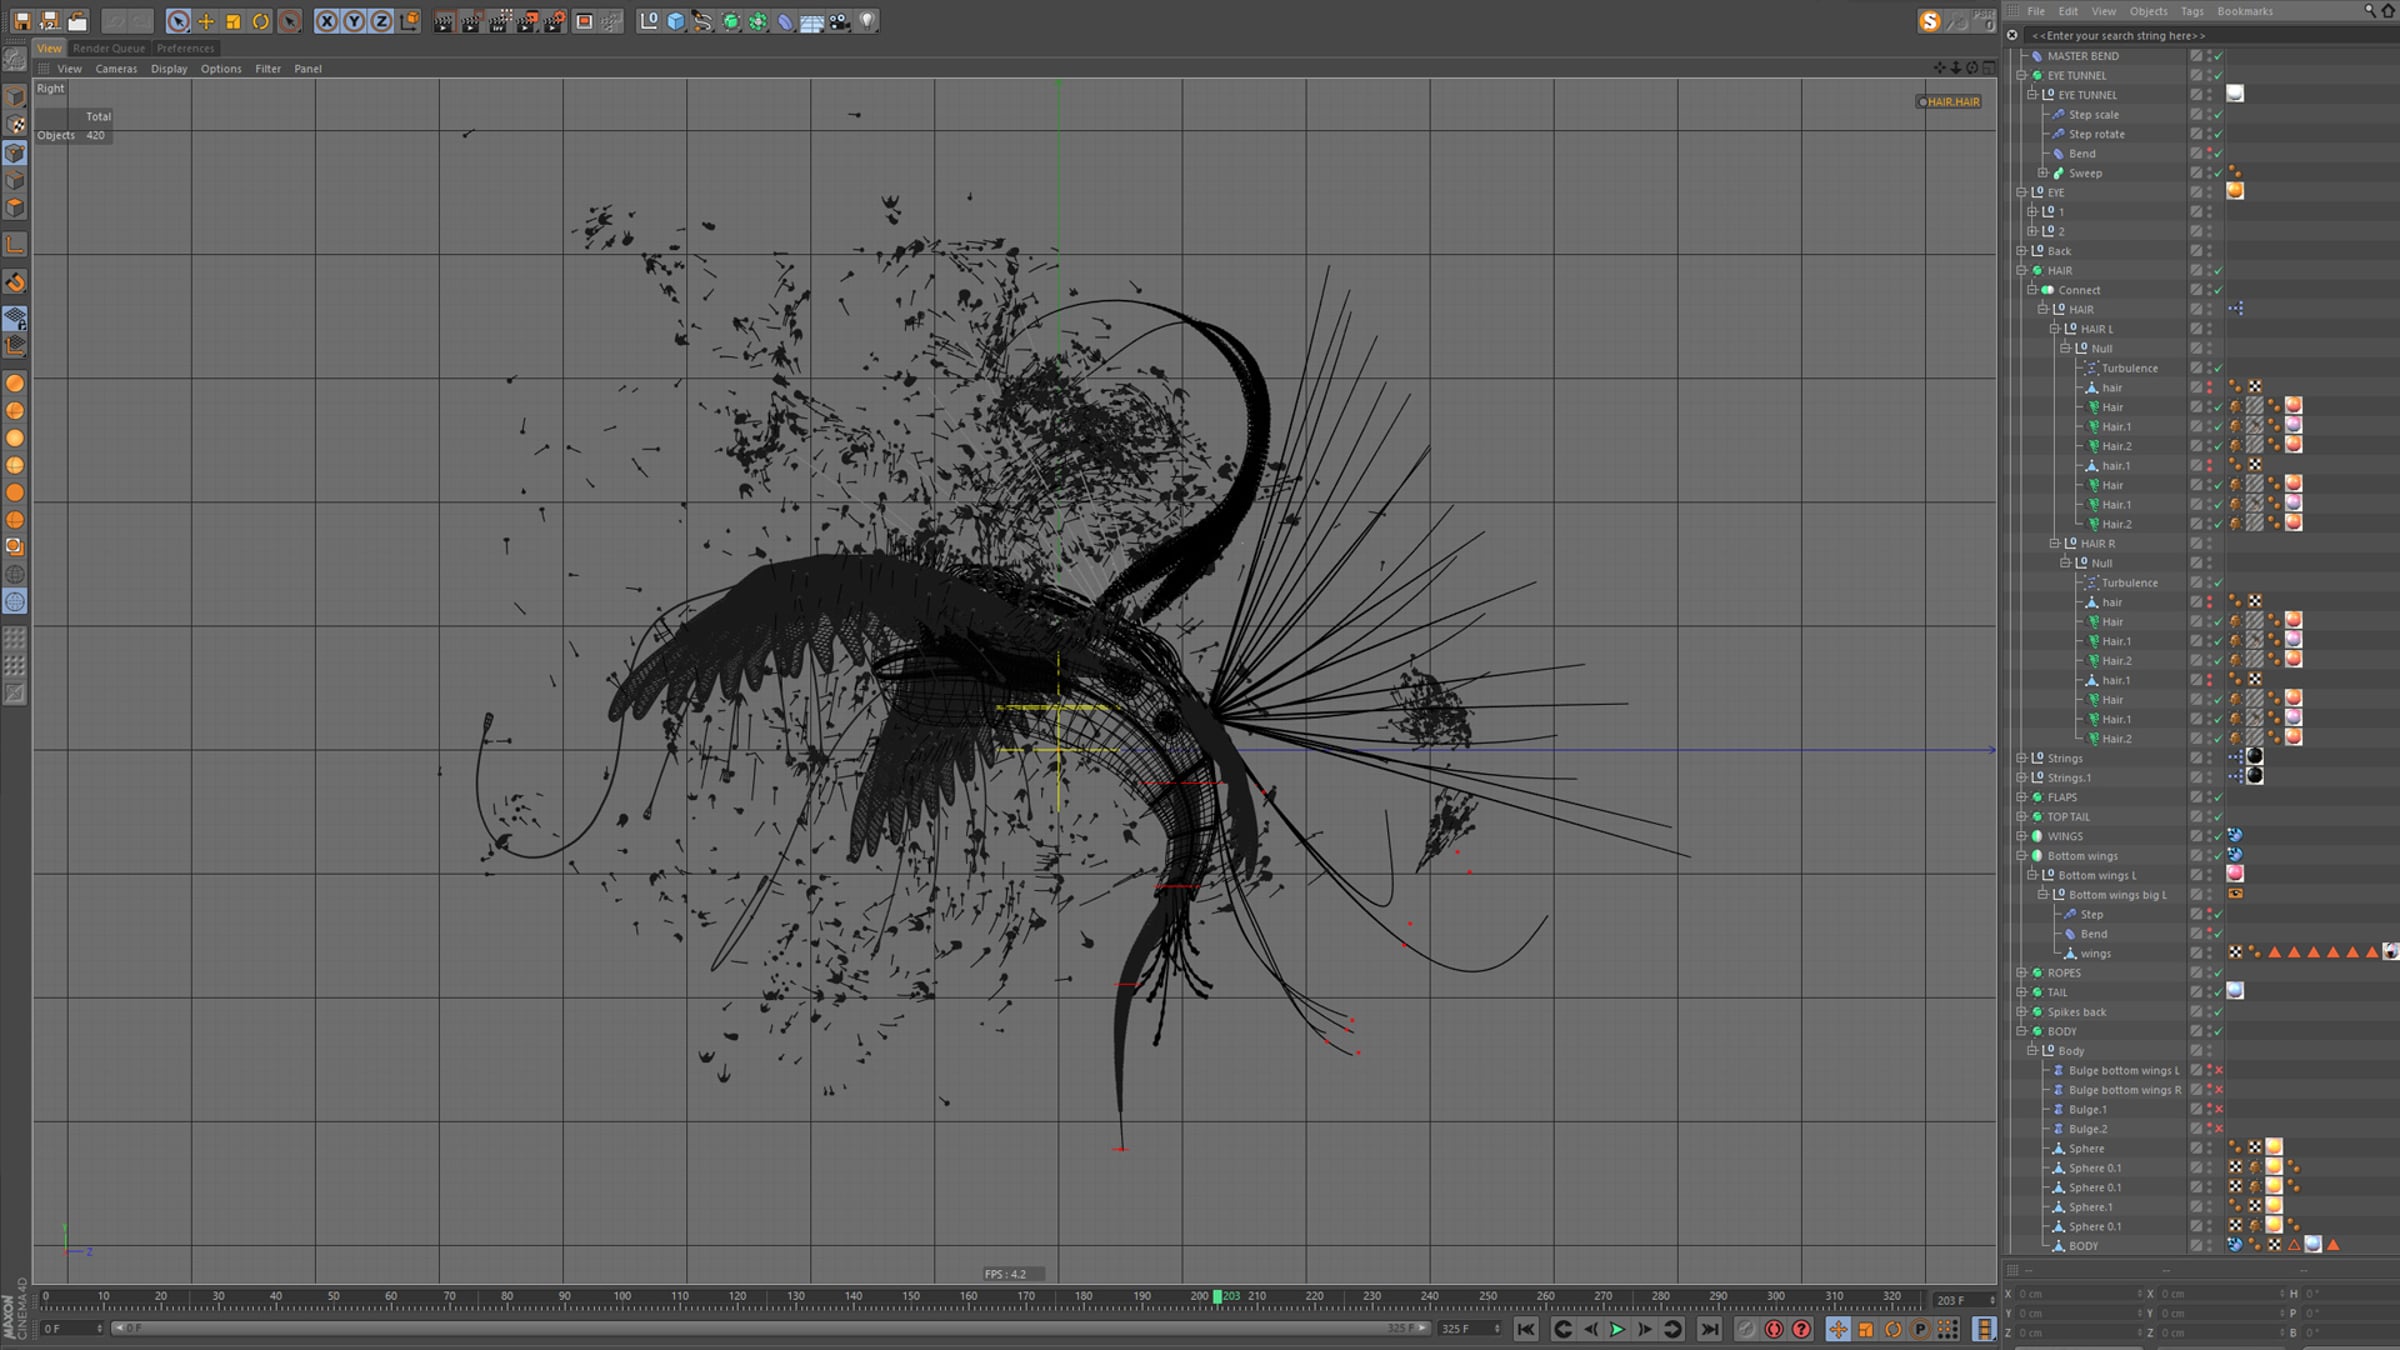Expand the Sweep object
2400x1350 pixels.
(2044, 173)
